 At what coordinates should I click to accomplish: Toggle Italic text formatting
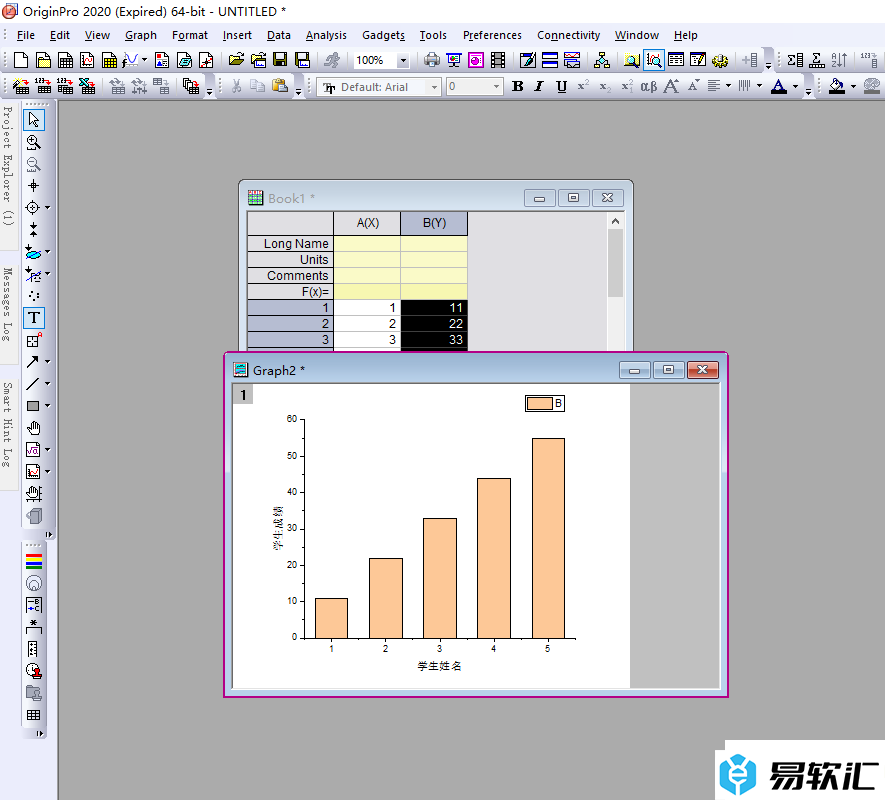(x=539, y=86)
